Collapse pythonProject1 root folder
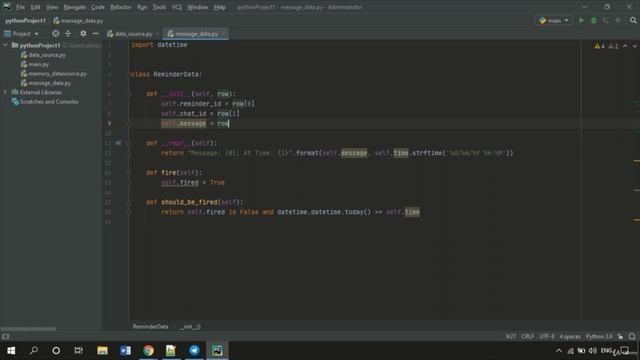Viewport: 640px width, 360px height. [5, 45]
